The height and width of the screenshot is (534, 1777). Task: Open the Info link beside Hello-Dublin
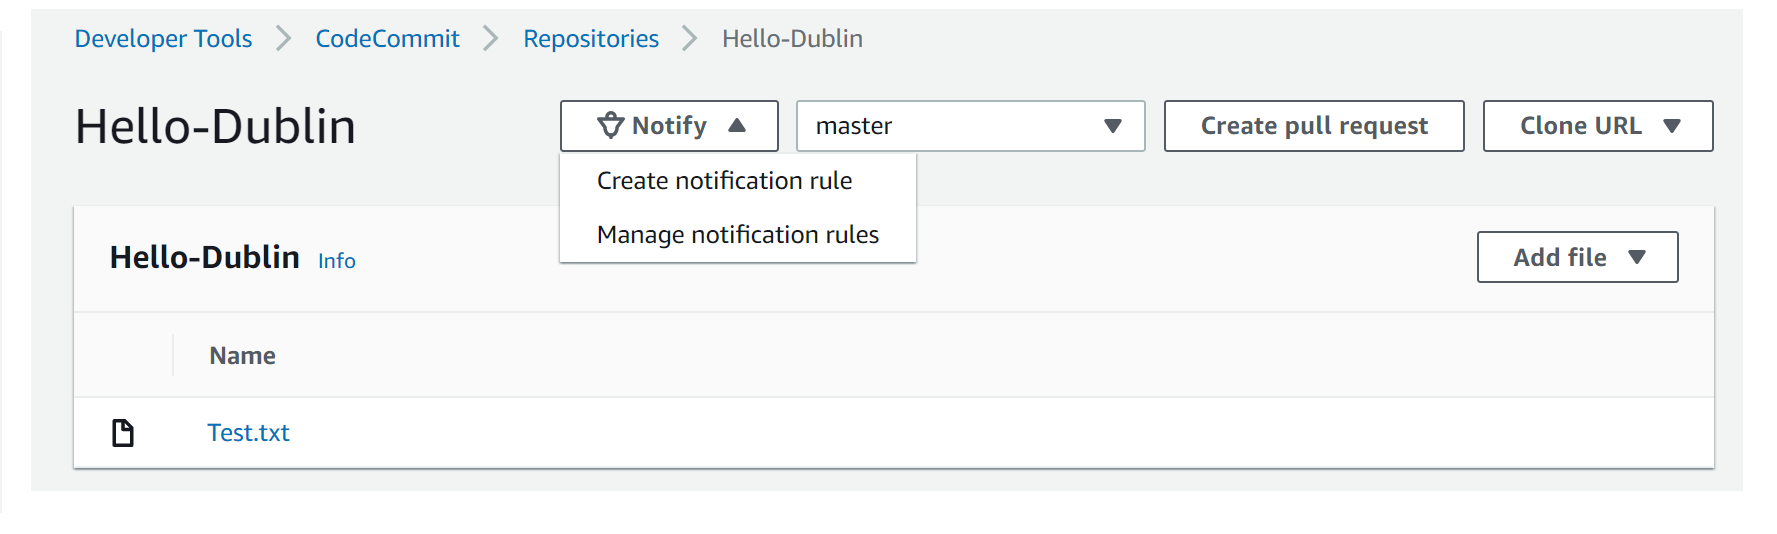336,261
